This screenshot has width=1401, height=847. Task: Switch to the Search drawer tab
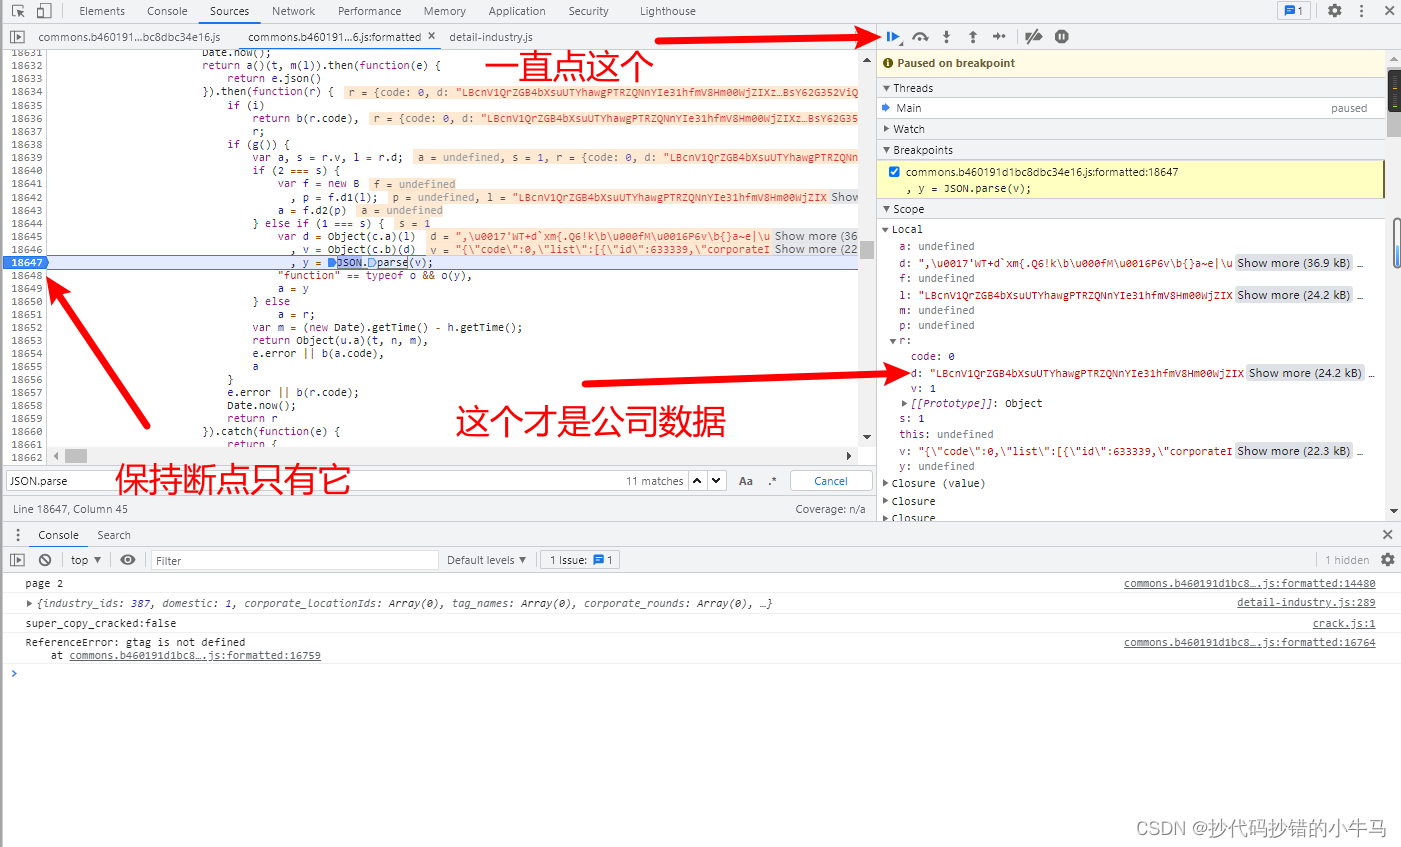114,535
